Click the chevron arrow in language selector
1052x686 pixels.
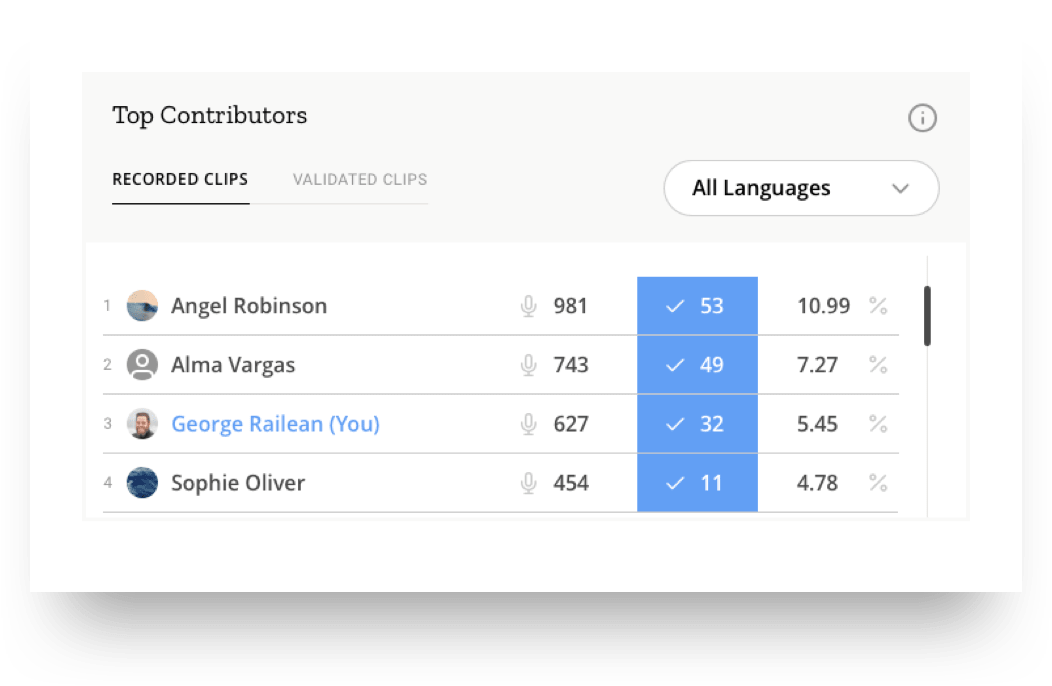click(x=900, y=189)
